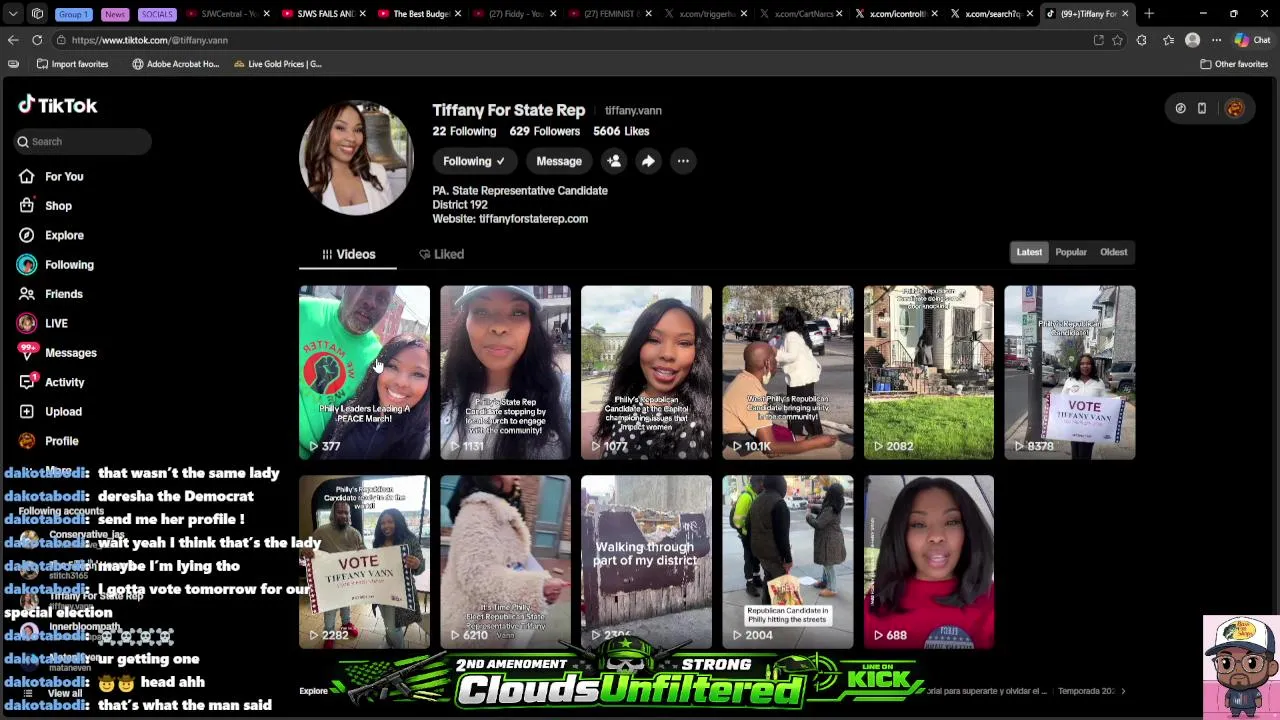Screen dimensions: 1280x720
Task: Play the Capitol video with 1077 views
Action: click(646, 372)
